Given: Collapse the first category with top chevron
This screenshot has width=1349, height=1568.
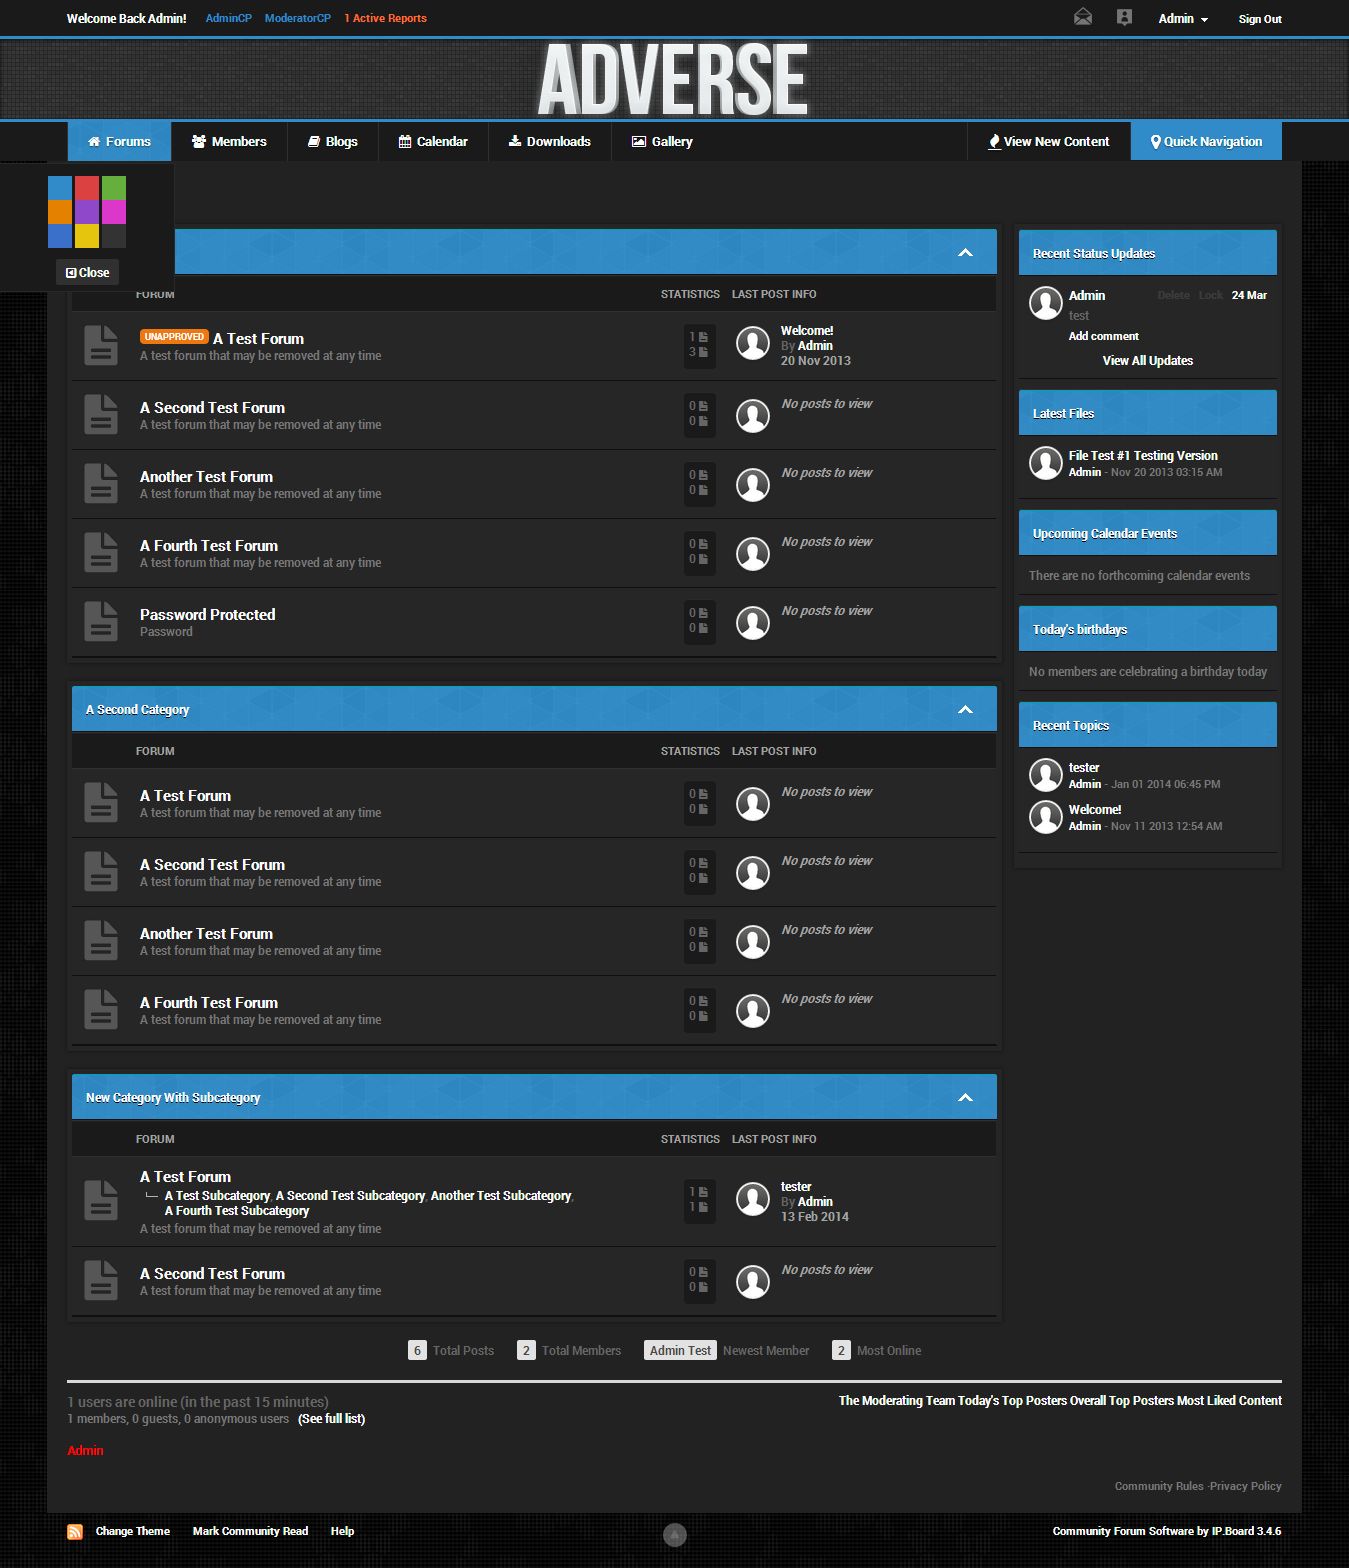Looking at the screenshot, I should point(965,252).
